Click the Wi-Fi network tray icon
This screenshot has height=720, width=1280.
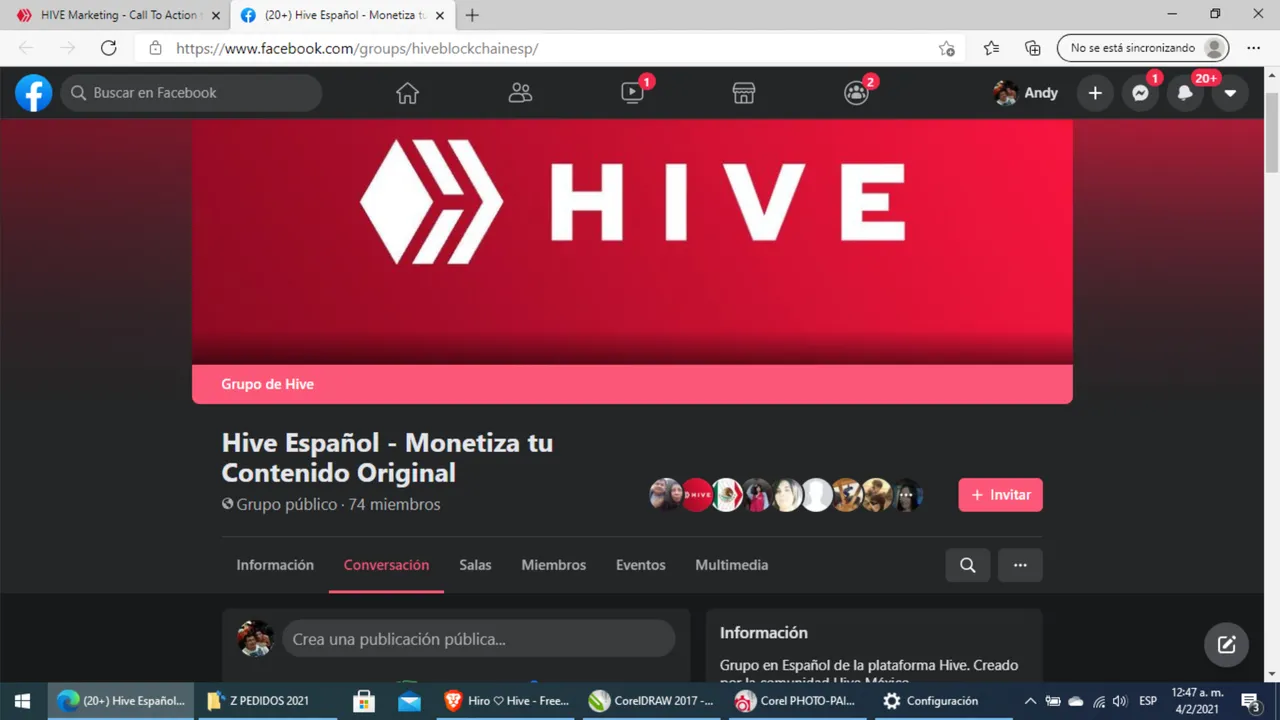[x=1099, y=701]
